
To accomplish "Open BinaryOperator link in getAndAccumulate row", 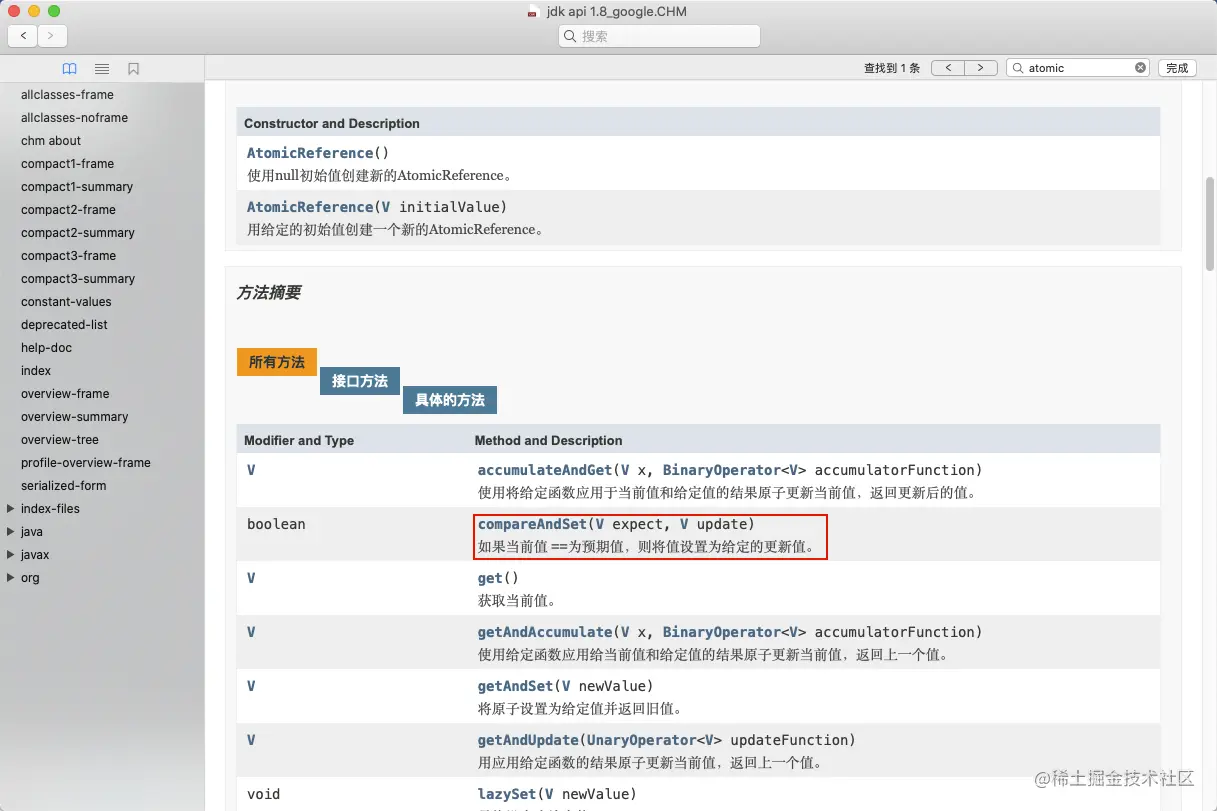I will (x=721, y=632).
